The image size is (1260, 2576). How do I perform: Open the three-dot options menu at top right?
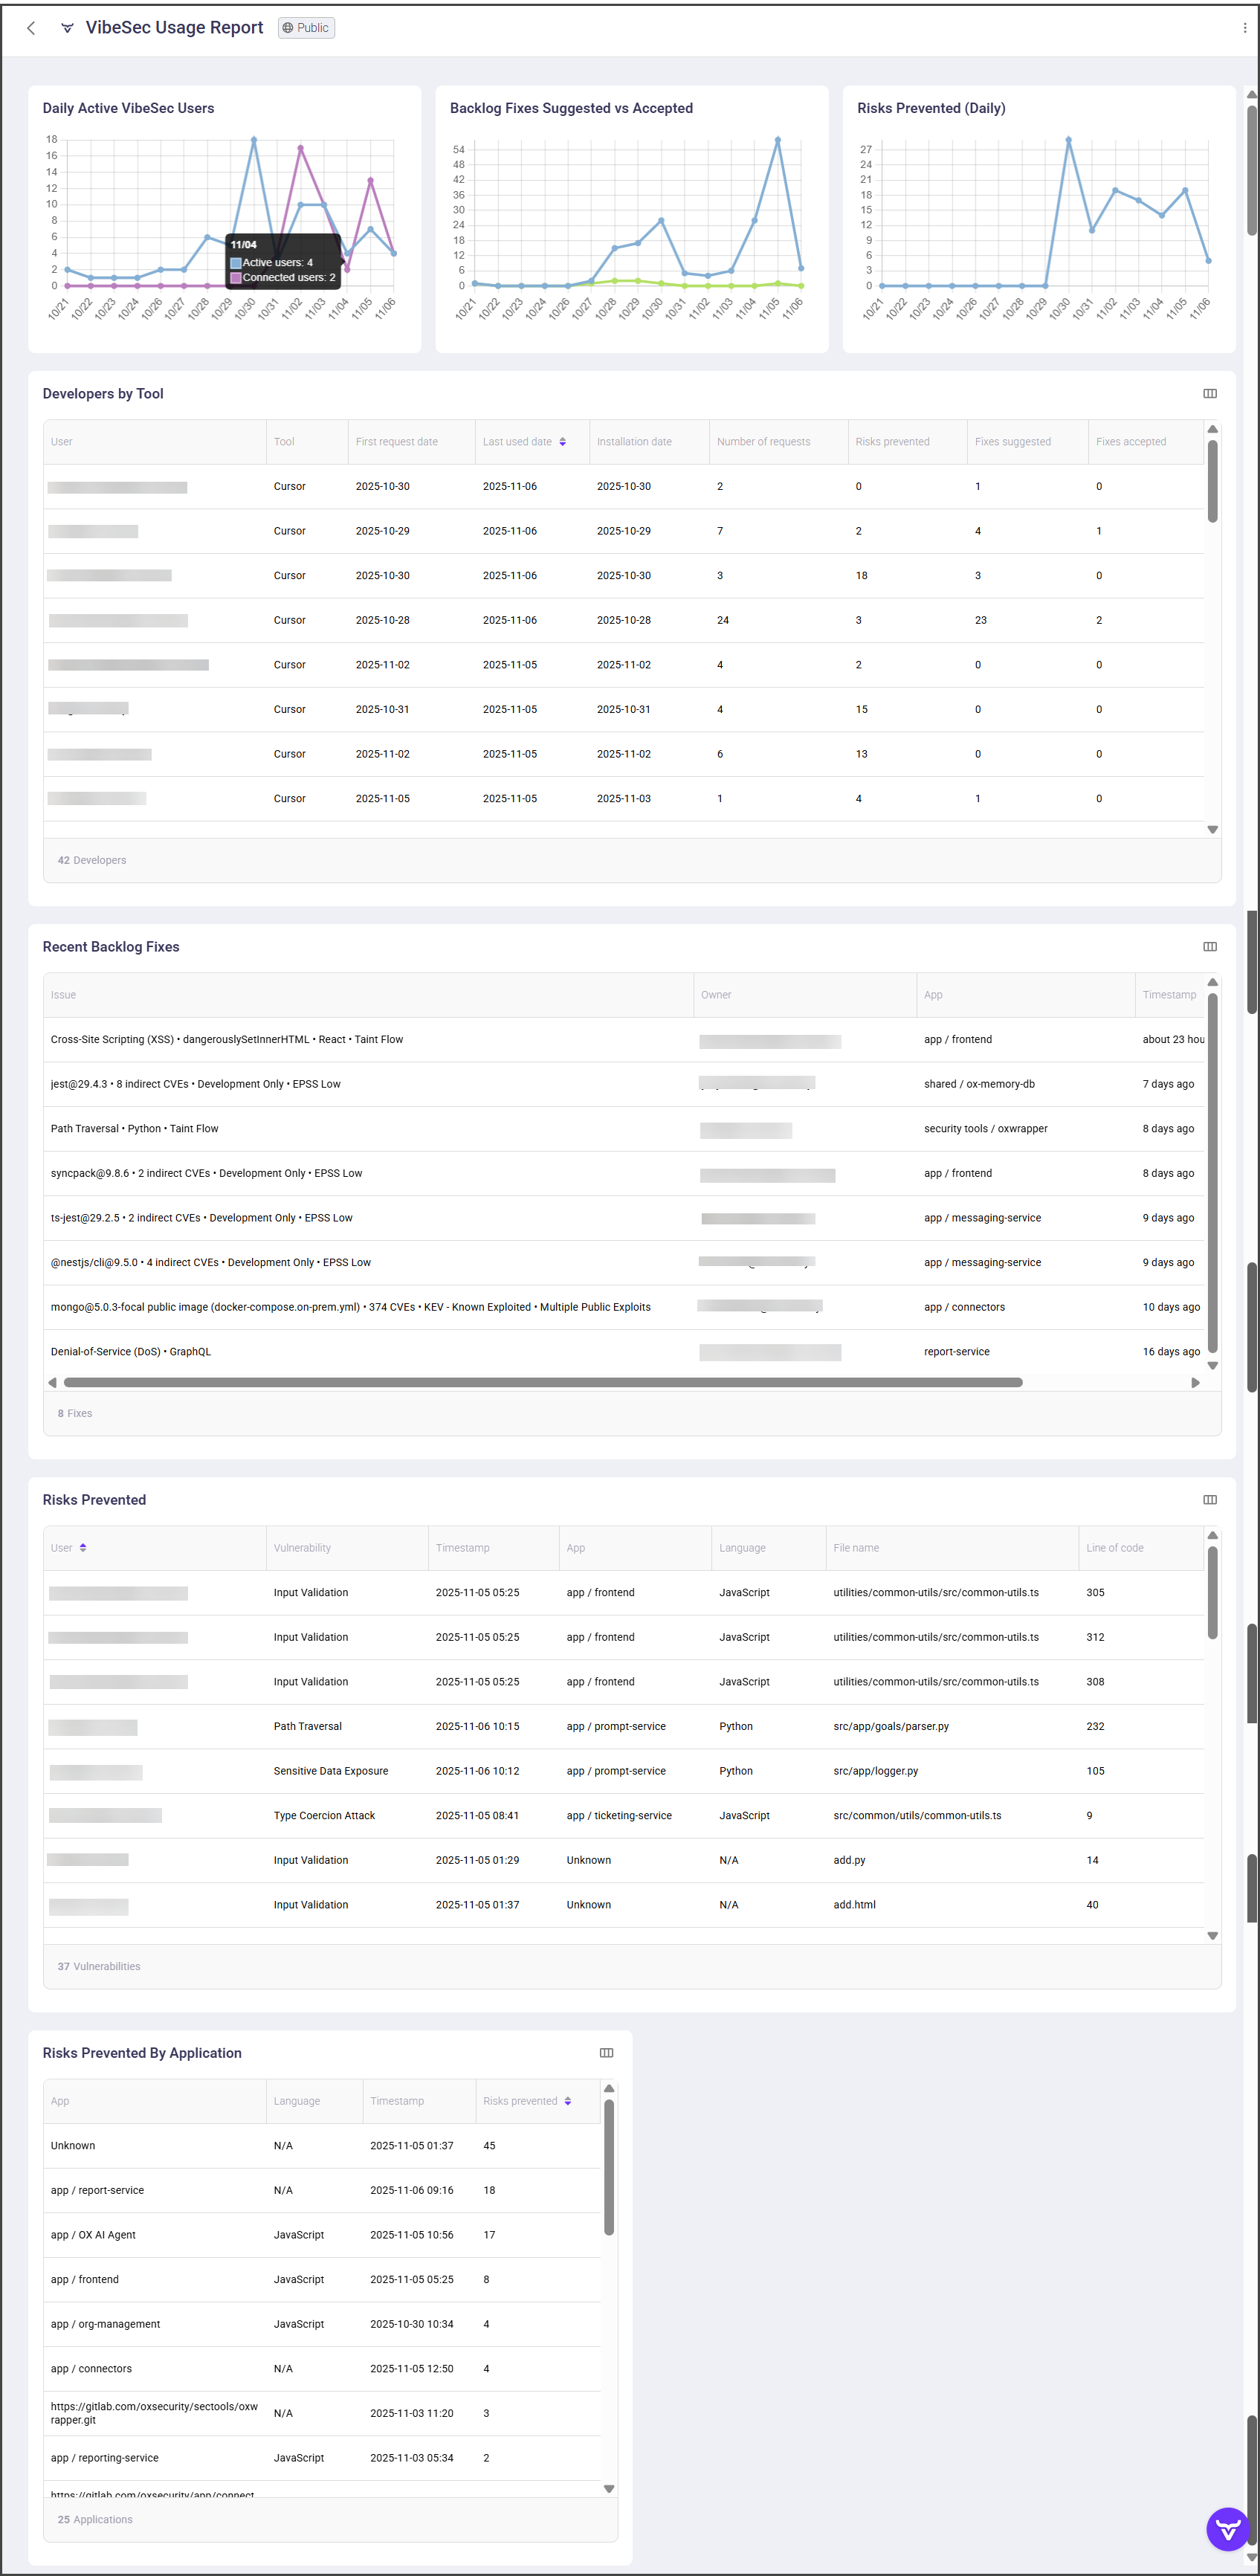(x=1244, y=28)
